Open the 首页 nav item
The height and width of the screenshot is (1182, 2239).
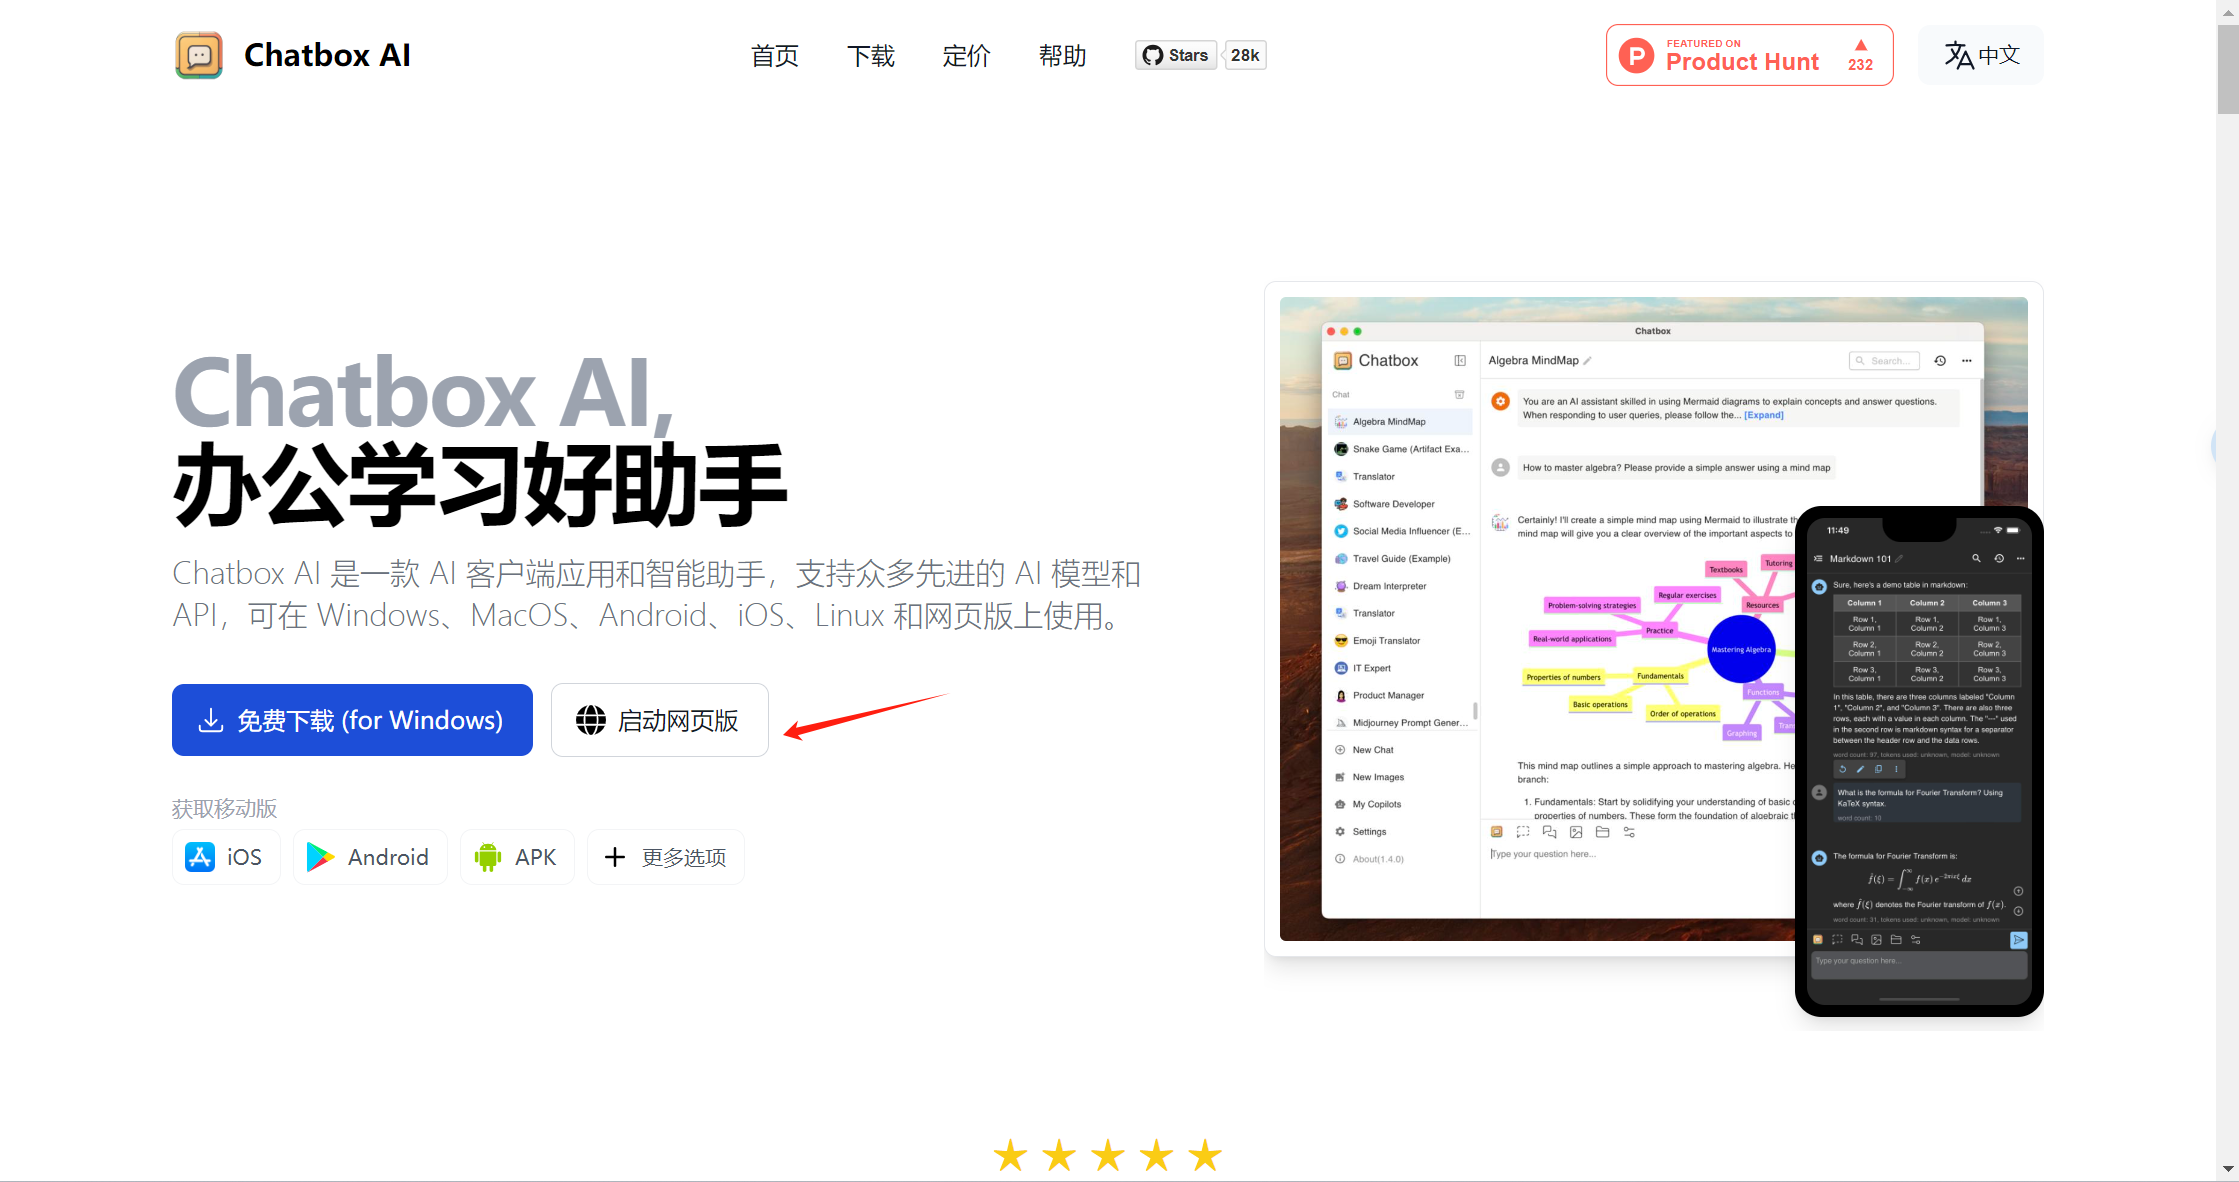[x=775, y=56]
